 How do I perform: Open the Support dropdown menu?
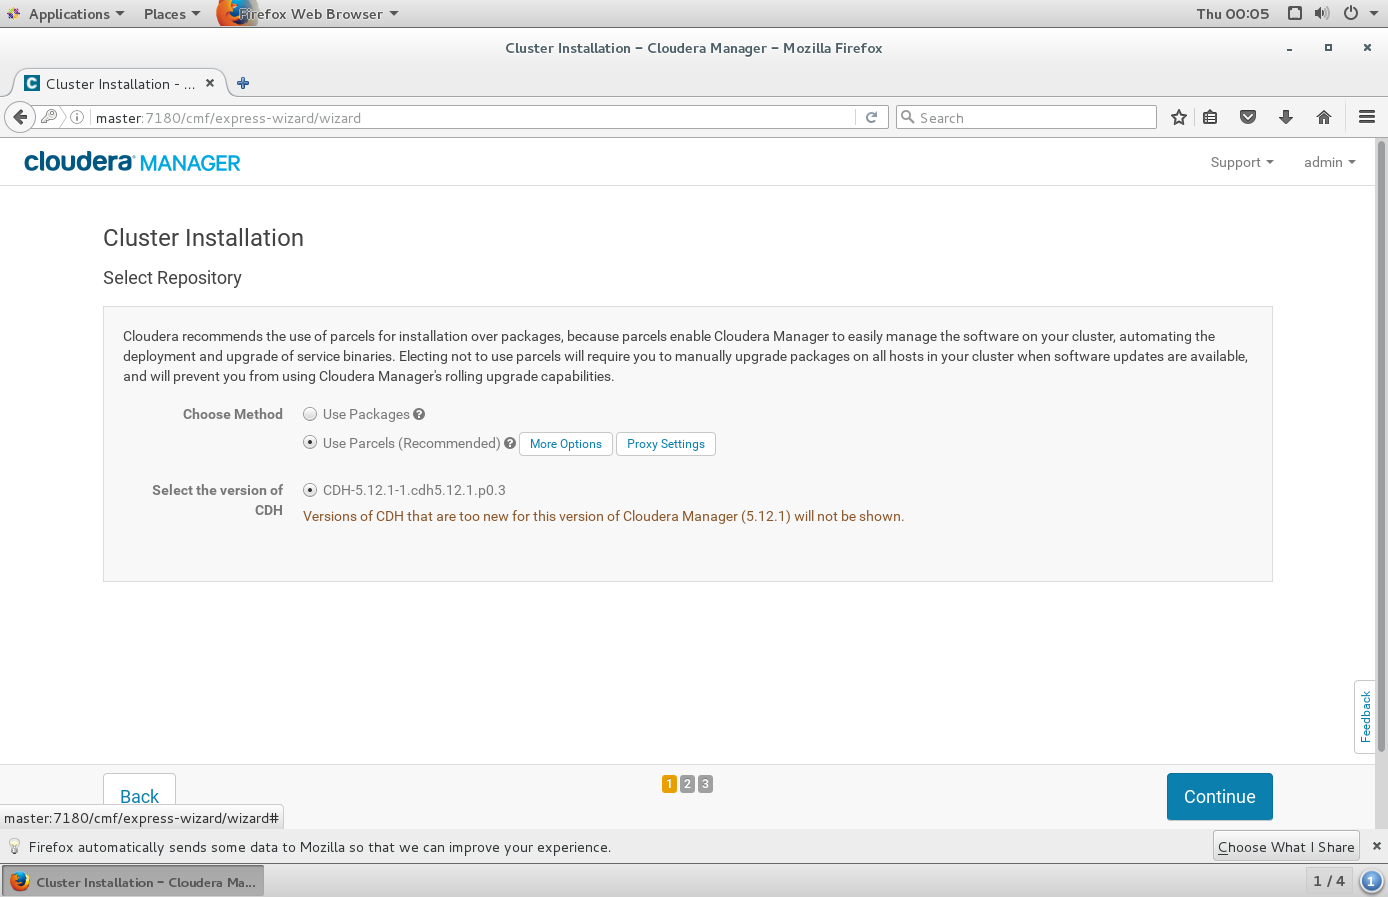click(x=1242, y=162)
